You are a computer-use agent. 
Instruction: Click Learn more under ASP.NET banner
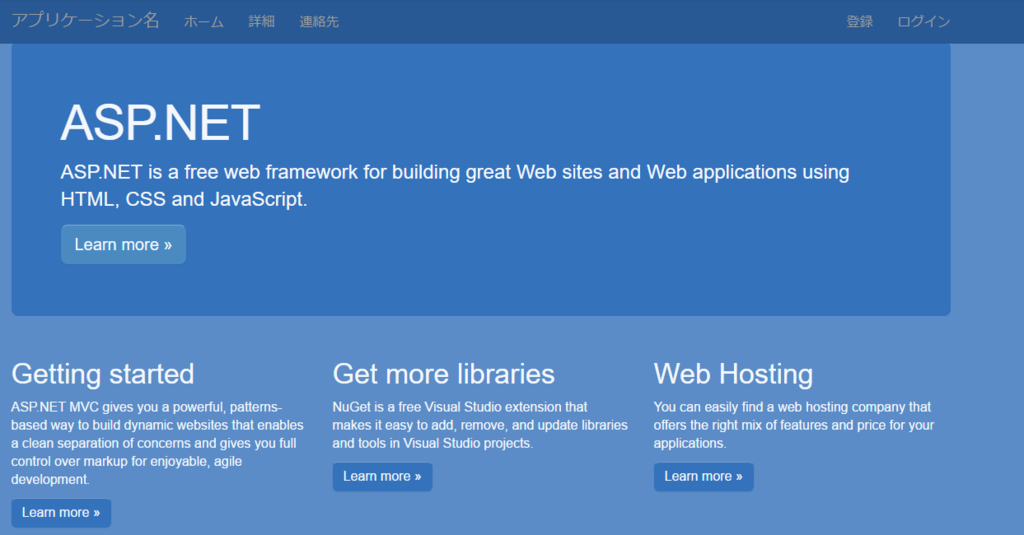[123, 244]
